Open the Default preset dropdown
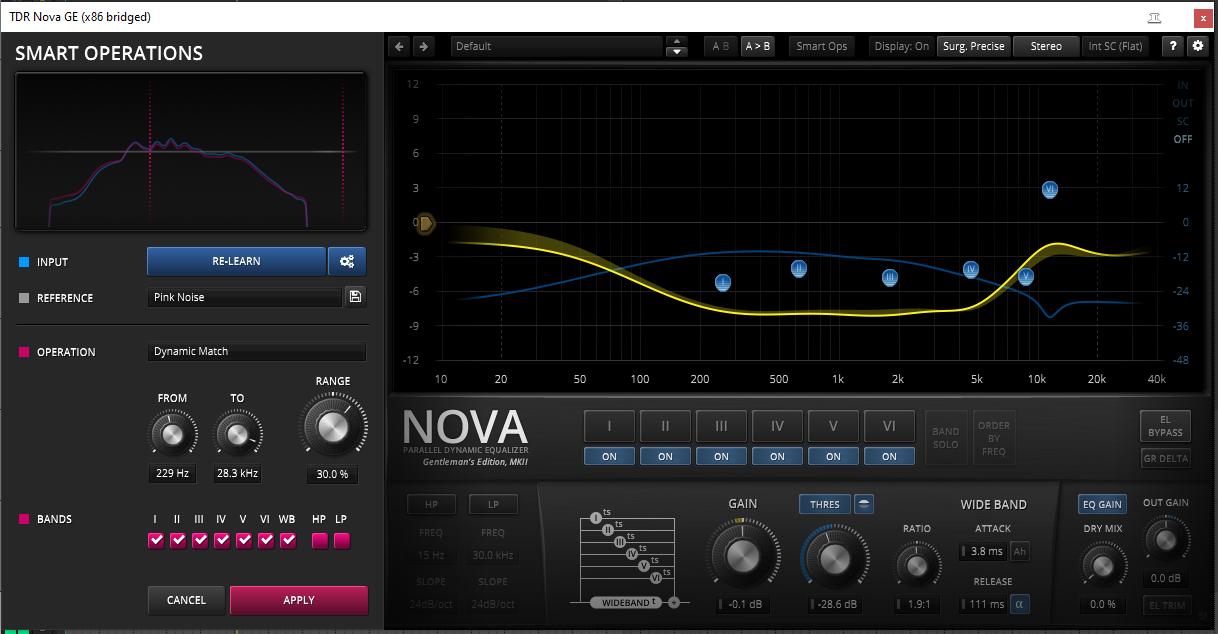Viewport: 1218px width, 634px height. click(x=556, y=46)
